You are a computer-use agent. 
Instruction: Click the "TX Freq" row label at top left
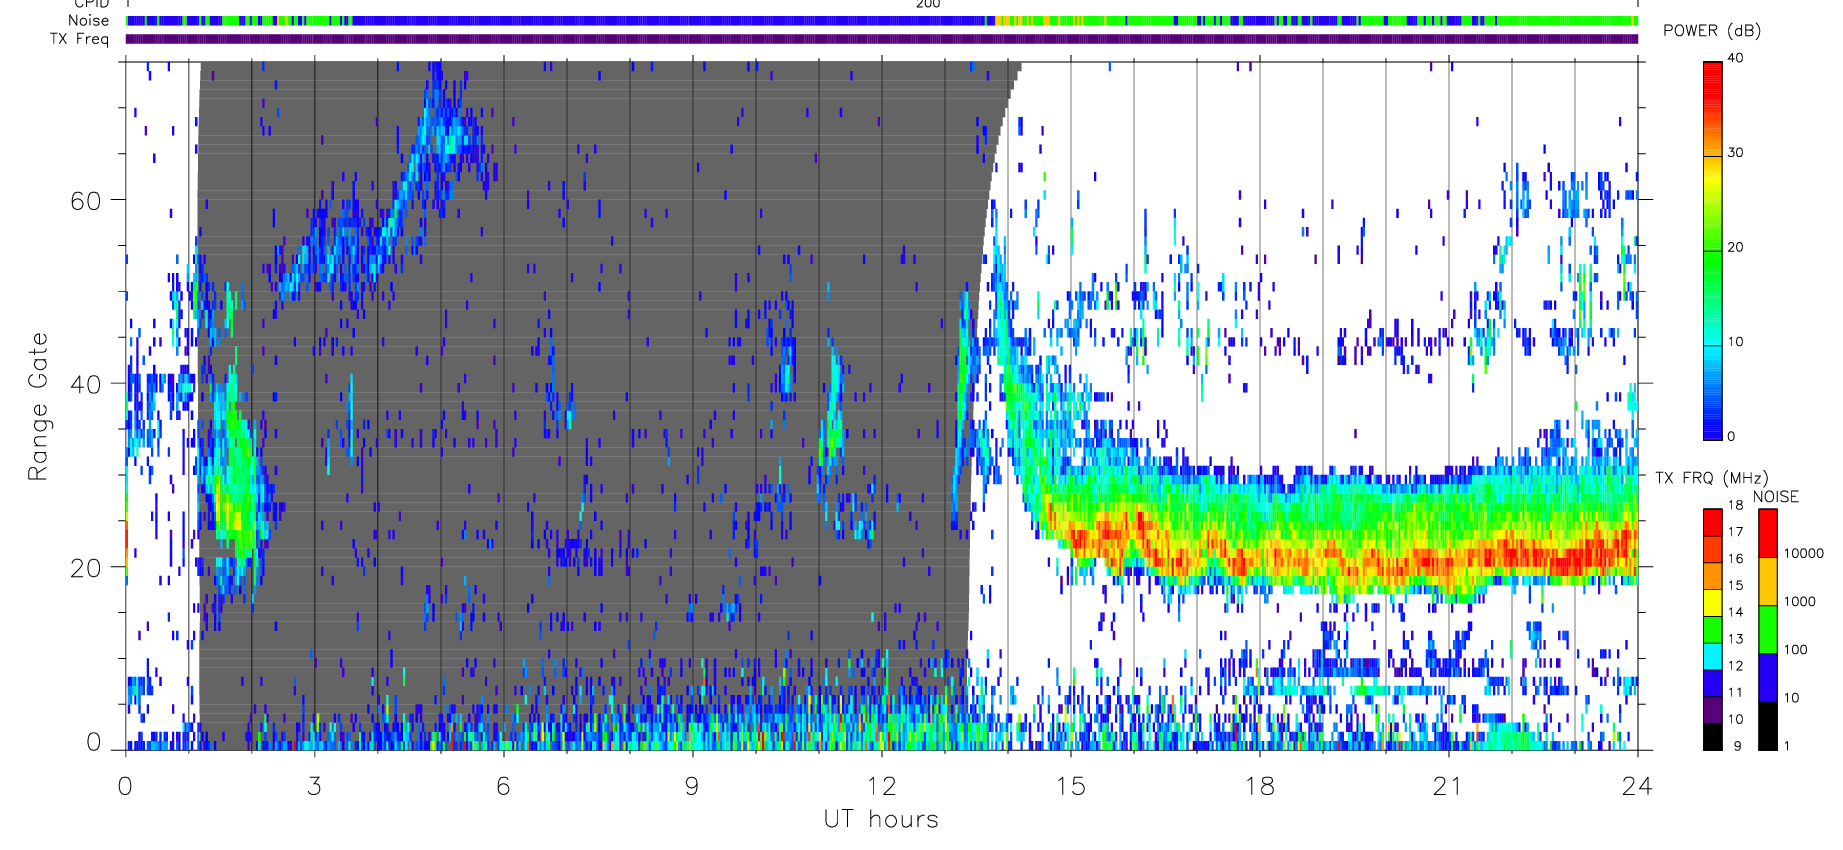(79, 39)
